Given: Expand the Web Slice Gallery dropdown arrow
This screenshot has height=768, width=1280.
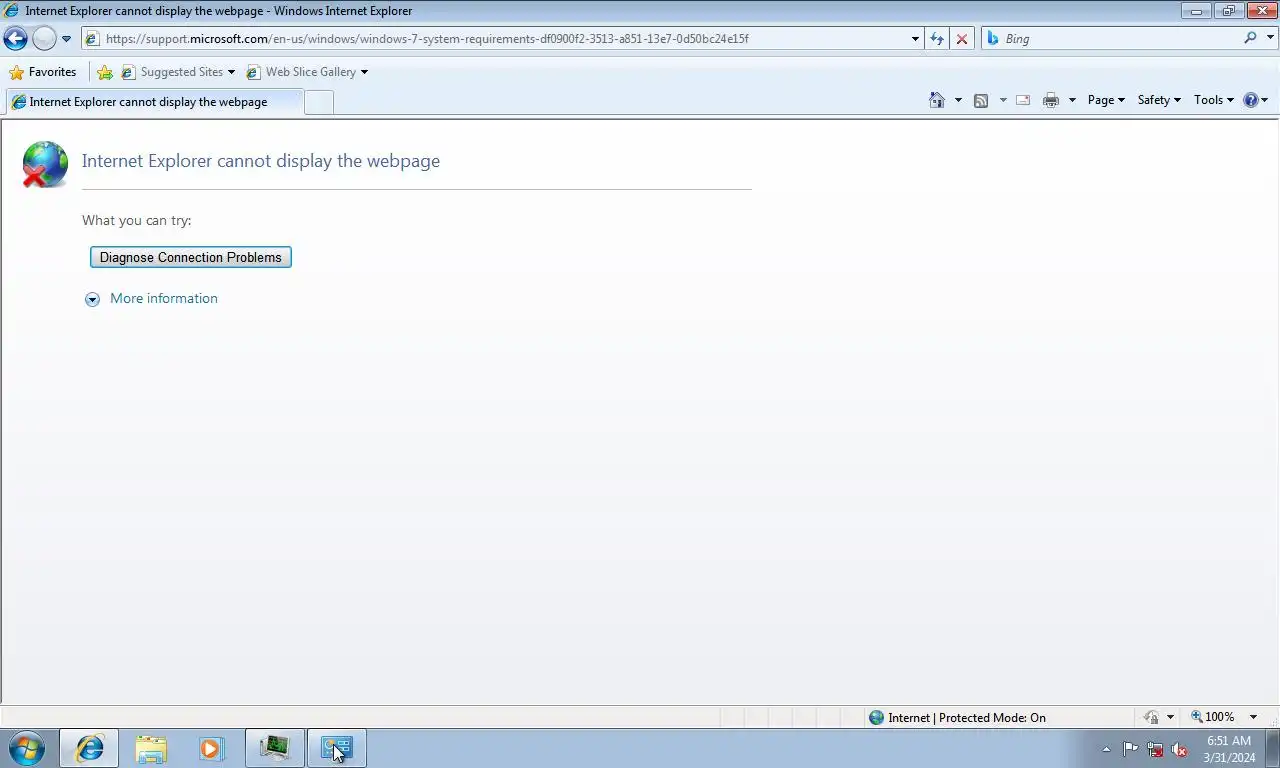Looking at the screenshot, I should pyautogui.click(x=364, y=72).
